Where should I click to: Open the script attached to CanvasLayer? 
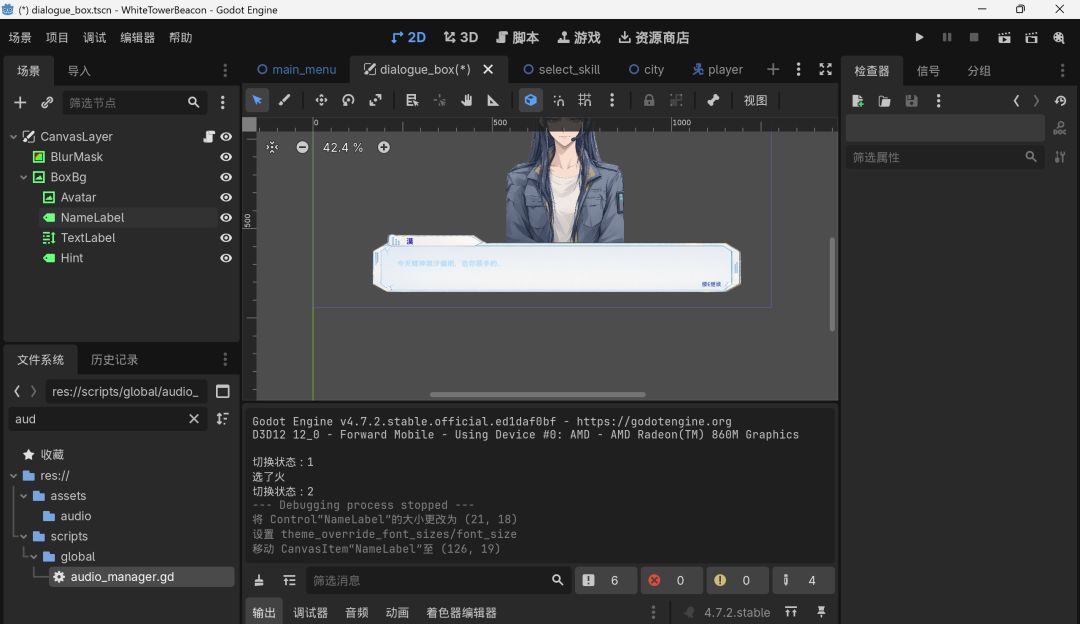coord(209,136)
